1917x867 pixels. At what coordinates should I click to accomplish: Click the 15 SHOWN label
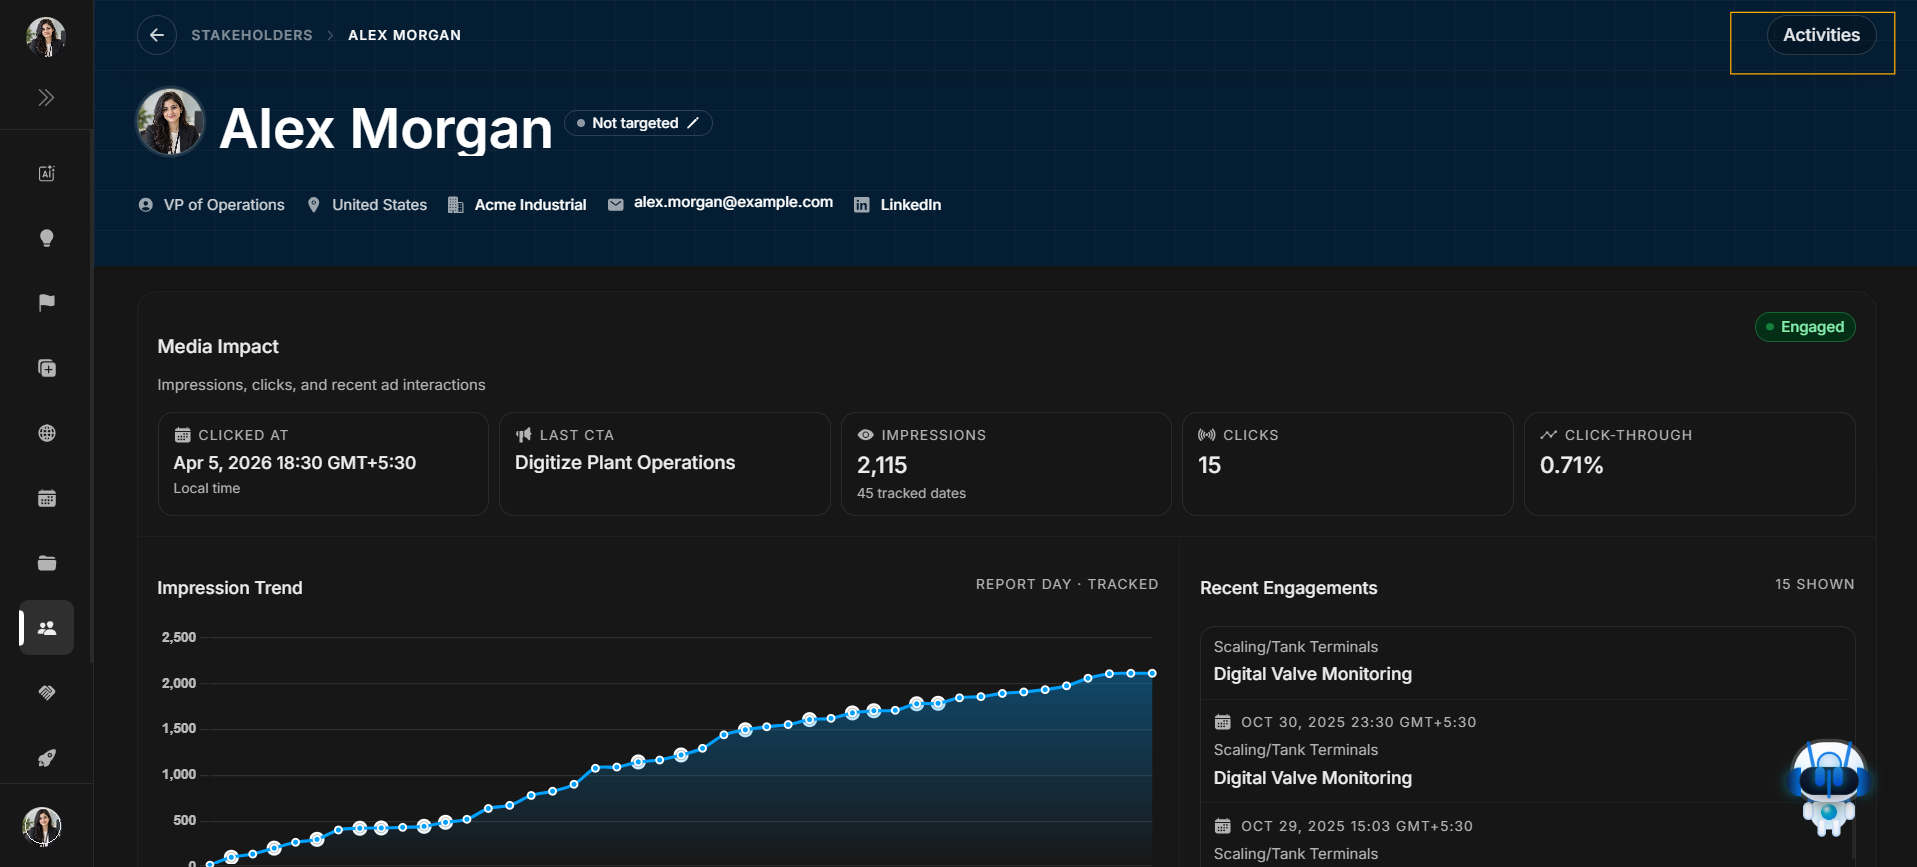1814,584
